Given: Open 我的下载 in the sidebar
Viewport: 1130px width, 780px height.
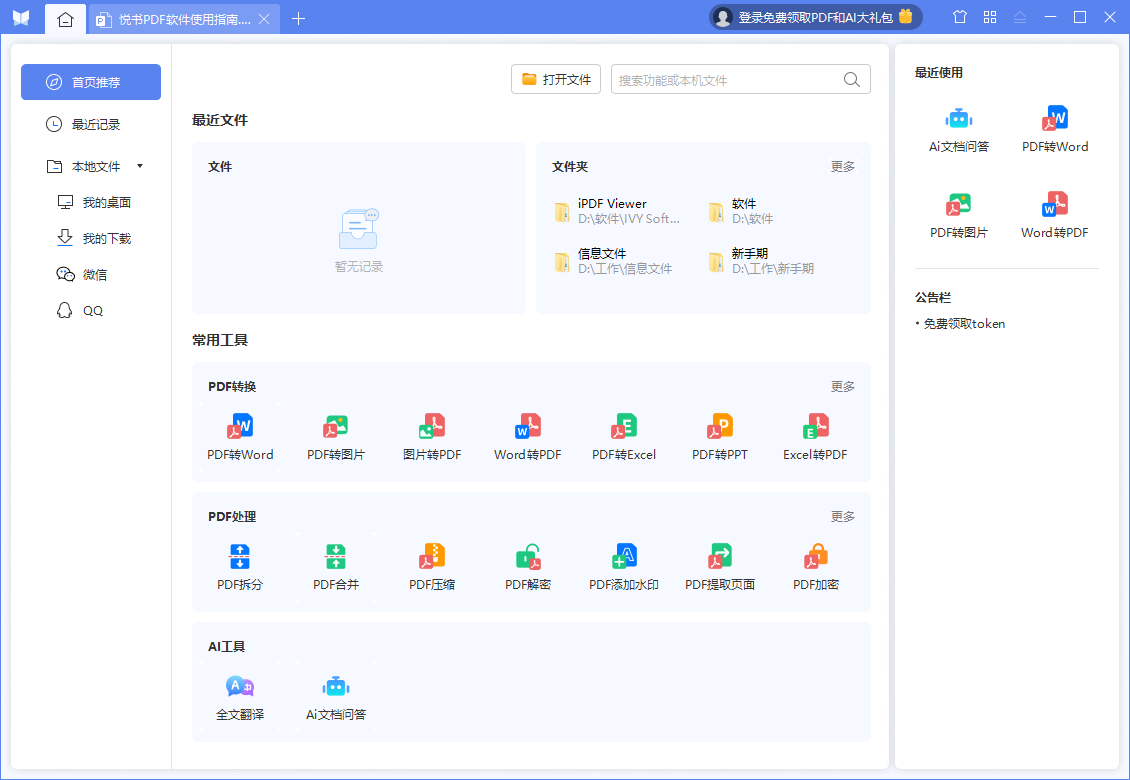Looking at the screenshot, I should pyautogui.click(x=94, y=239).
